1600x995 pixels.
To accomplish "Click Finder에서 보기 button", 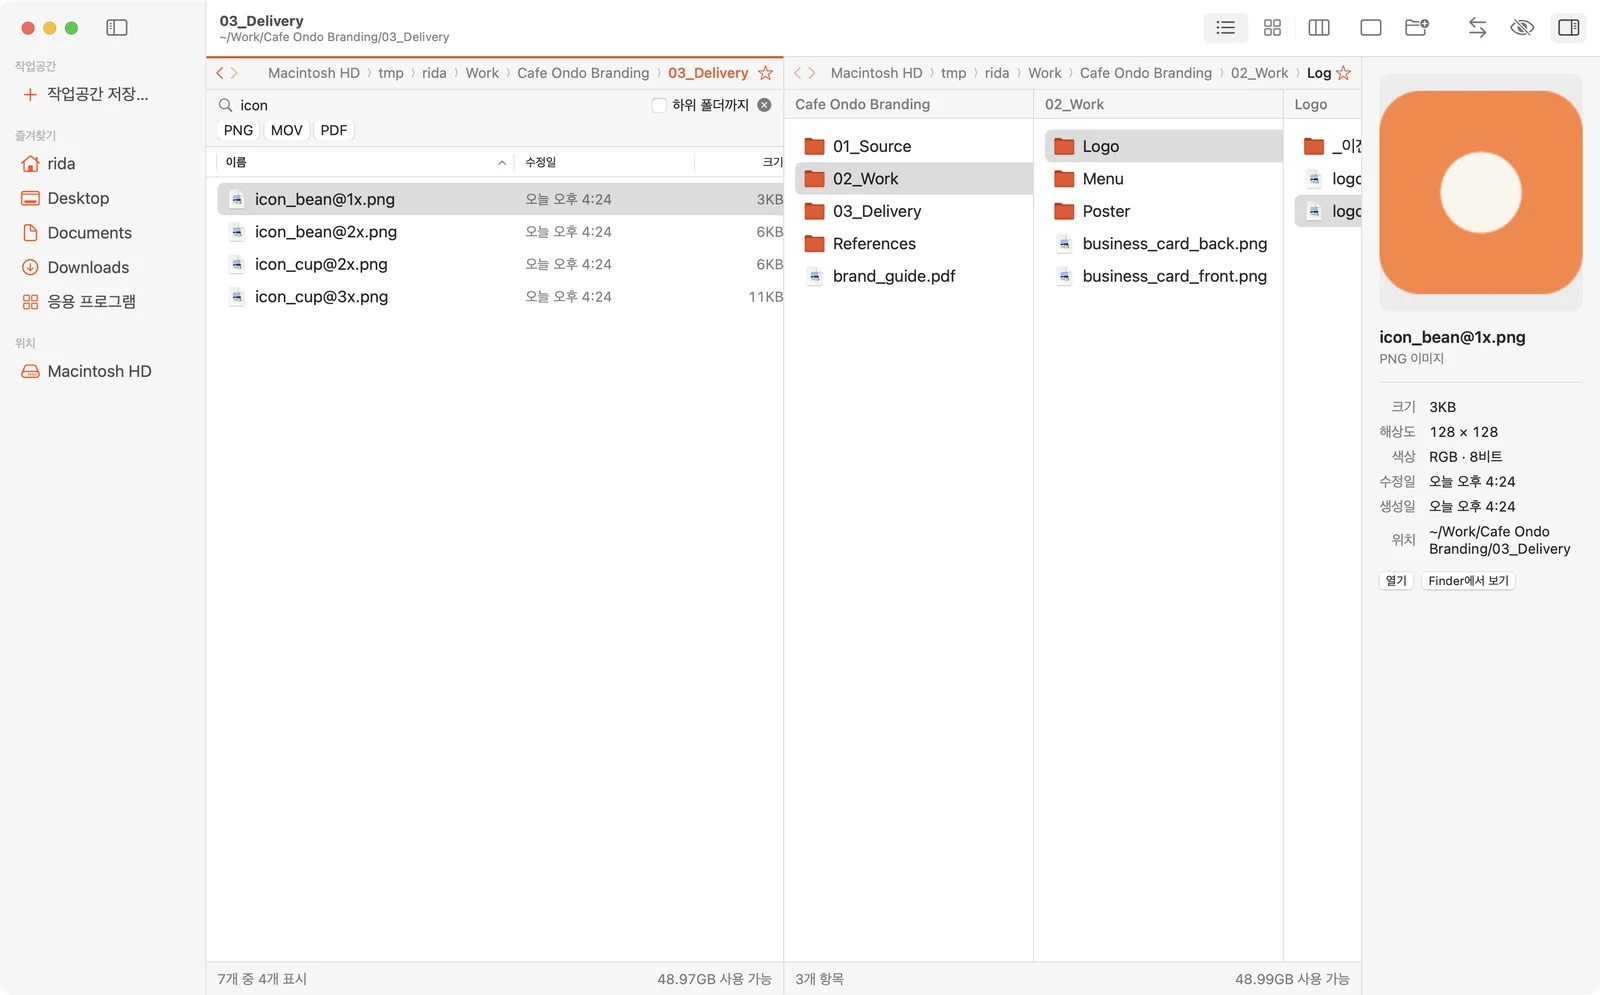I will pyautogui.click(x=1468, y=581).
